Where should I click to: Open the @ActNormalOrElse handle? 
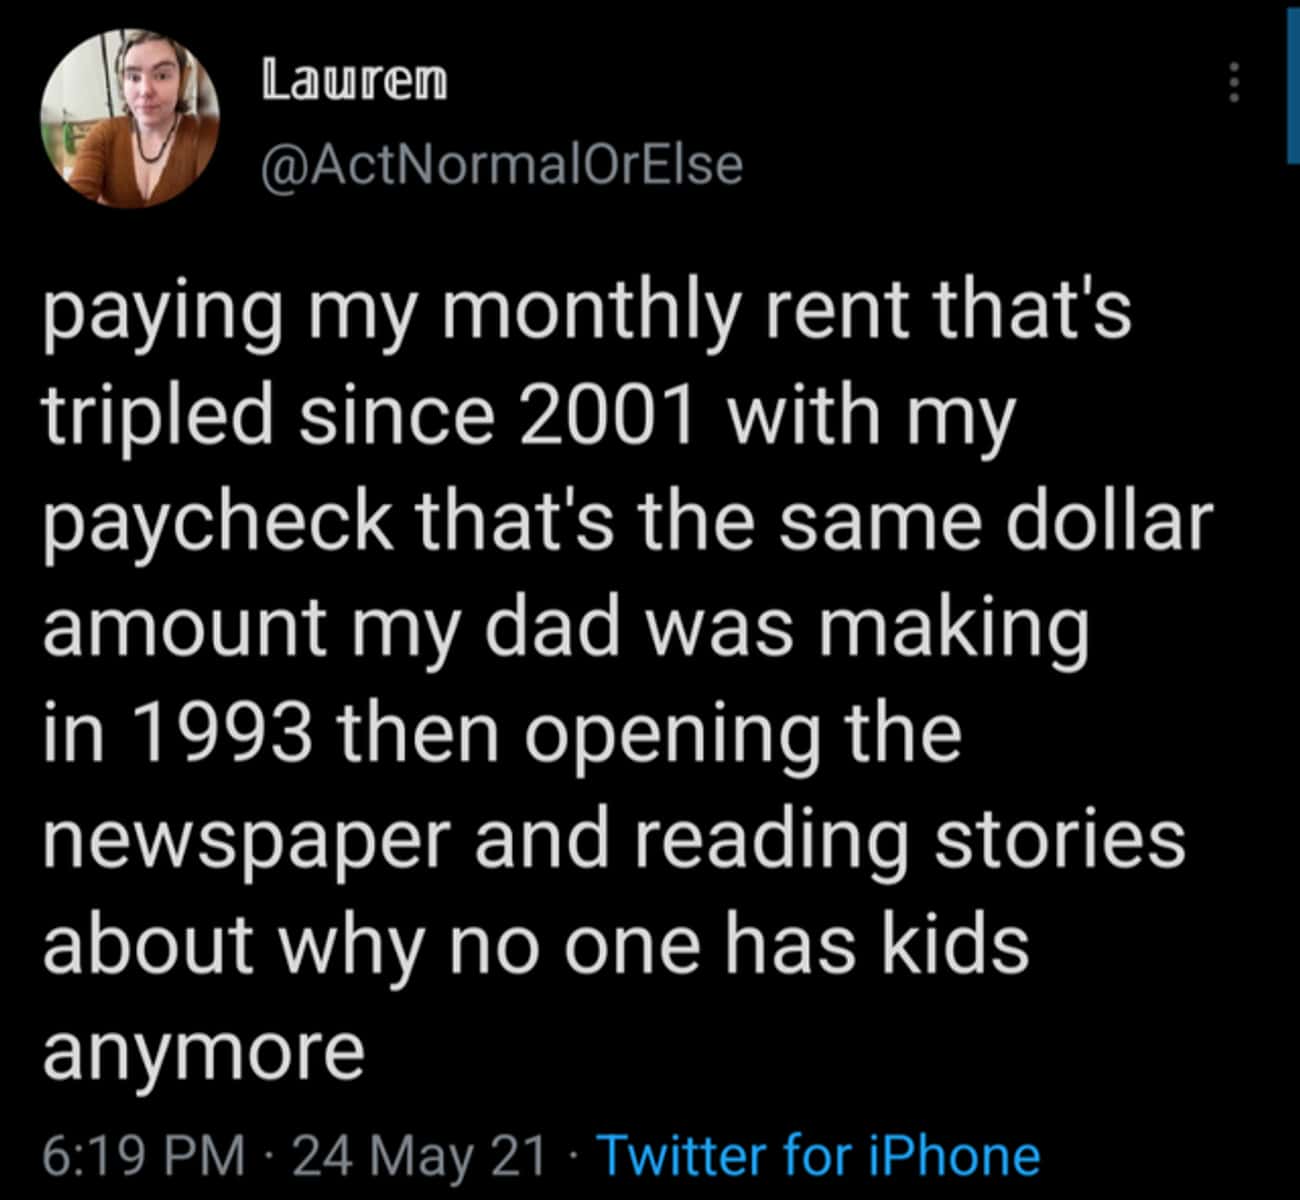coord(502,165)
